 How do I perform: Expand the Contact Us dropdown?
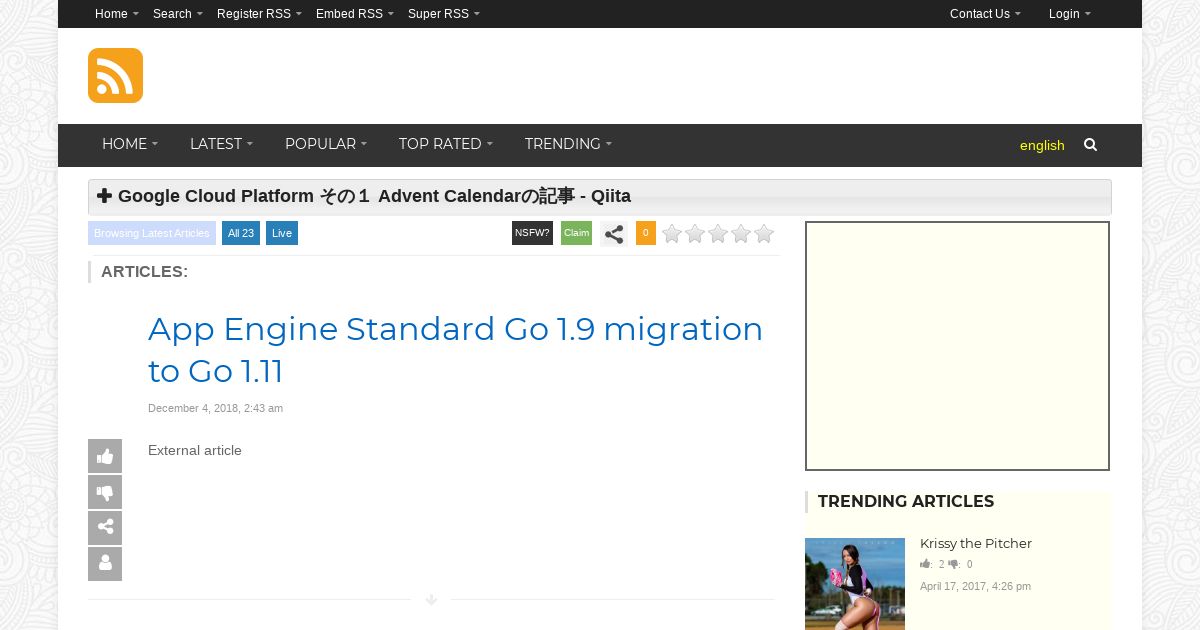[x=985, y=14]
